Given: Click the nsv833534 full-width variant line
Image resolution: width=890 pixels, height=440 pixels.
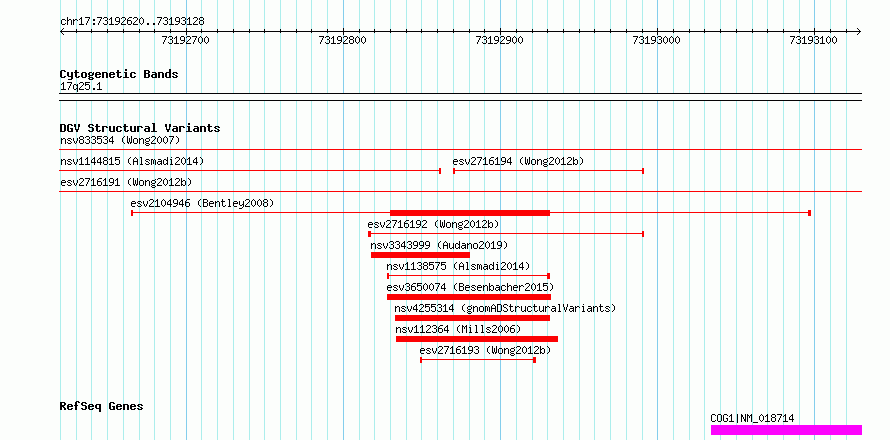Looking at the screenshot, I should pos(461,150).
